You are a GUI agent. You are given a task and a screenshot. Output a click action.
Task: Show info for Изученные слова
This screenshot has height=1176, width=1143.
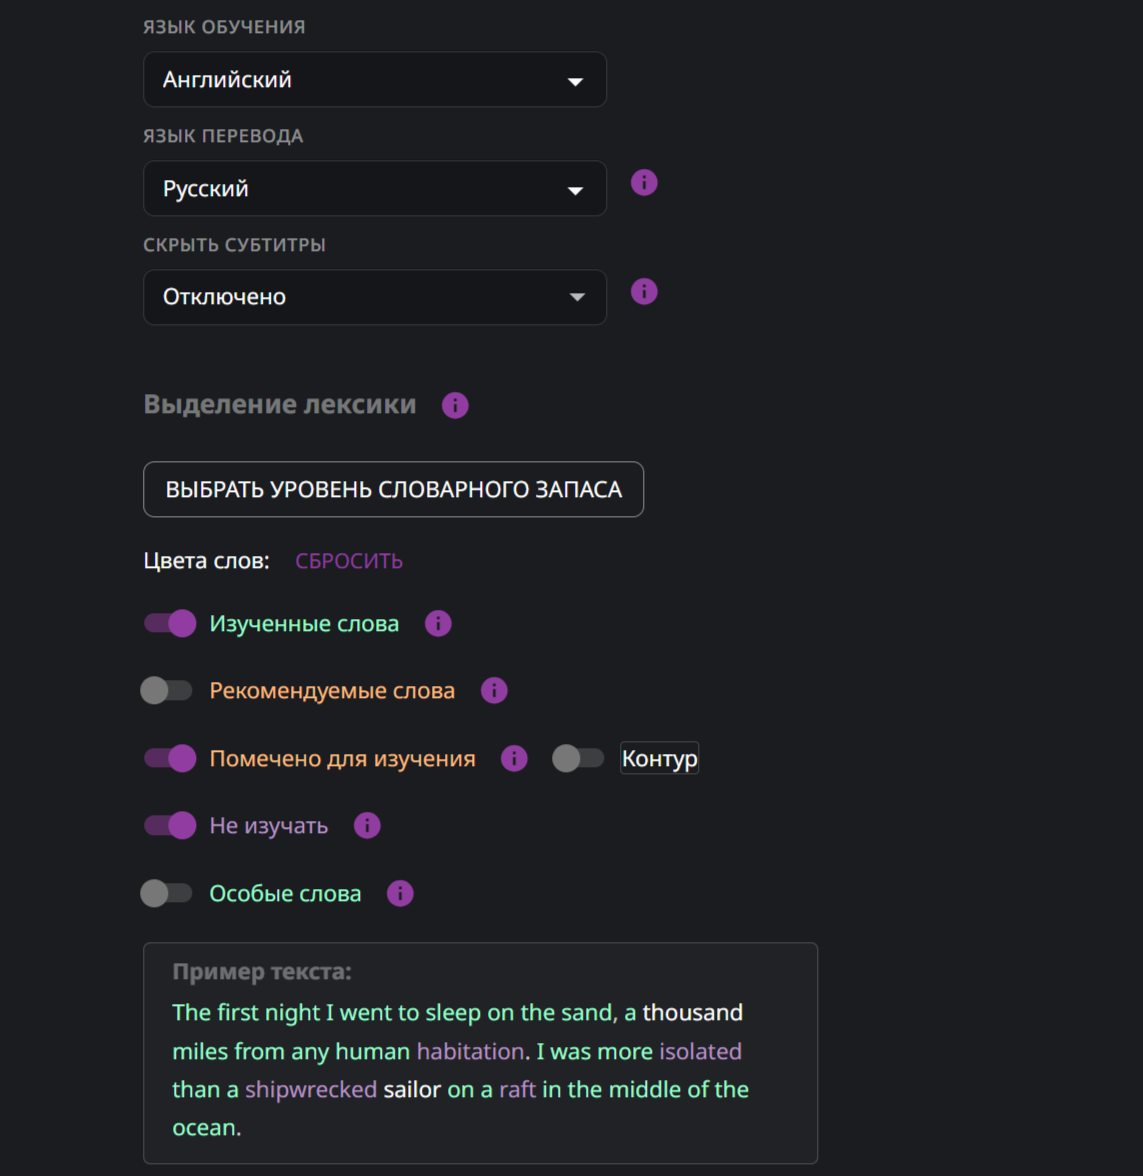point(438,624)
